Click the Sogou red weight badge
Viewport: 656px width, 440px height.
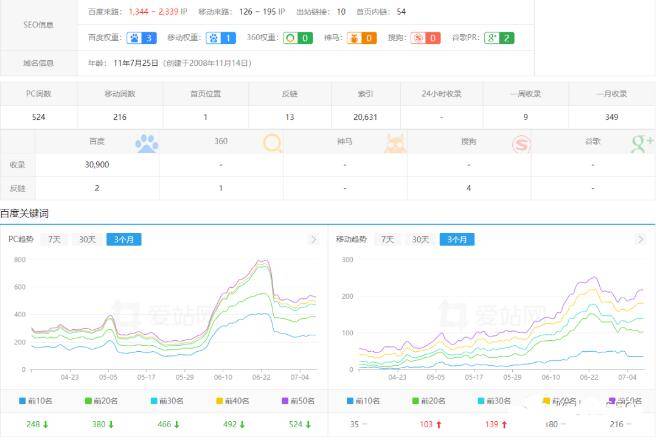tap(425, 38)
